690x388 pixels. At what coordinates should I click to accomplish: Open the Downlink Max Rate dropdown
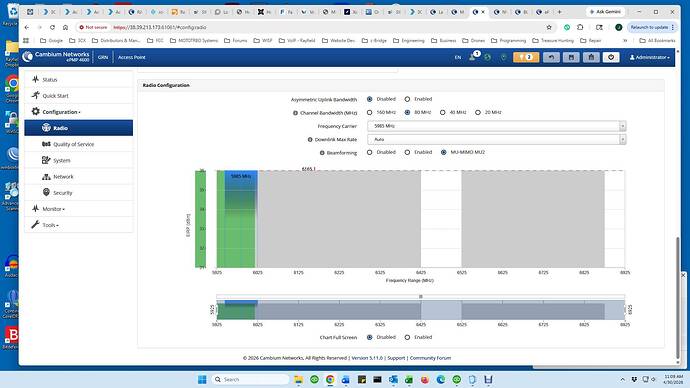tap(496, 139)
